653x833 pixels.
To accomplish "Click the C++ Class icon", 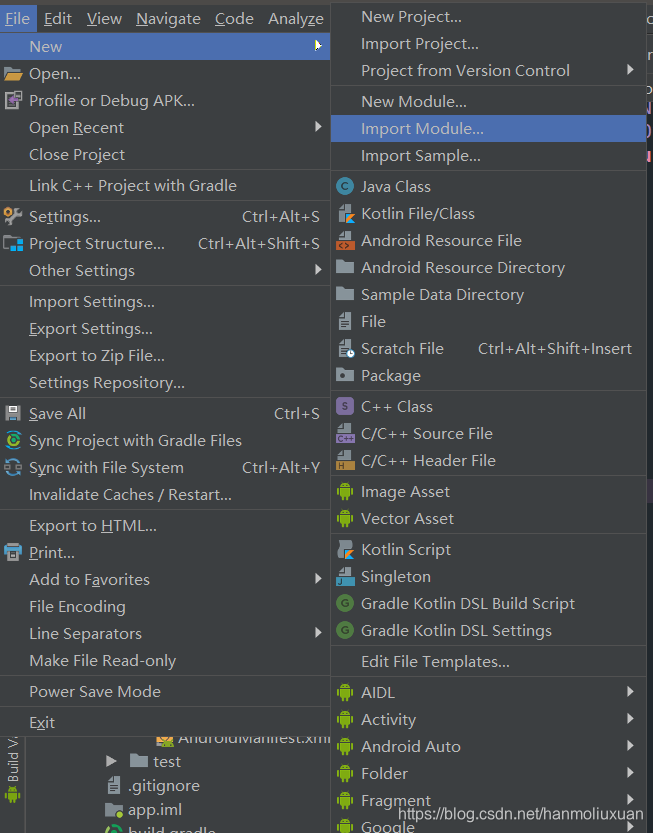I will tap(345, 406).
